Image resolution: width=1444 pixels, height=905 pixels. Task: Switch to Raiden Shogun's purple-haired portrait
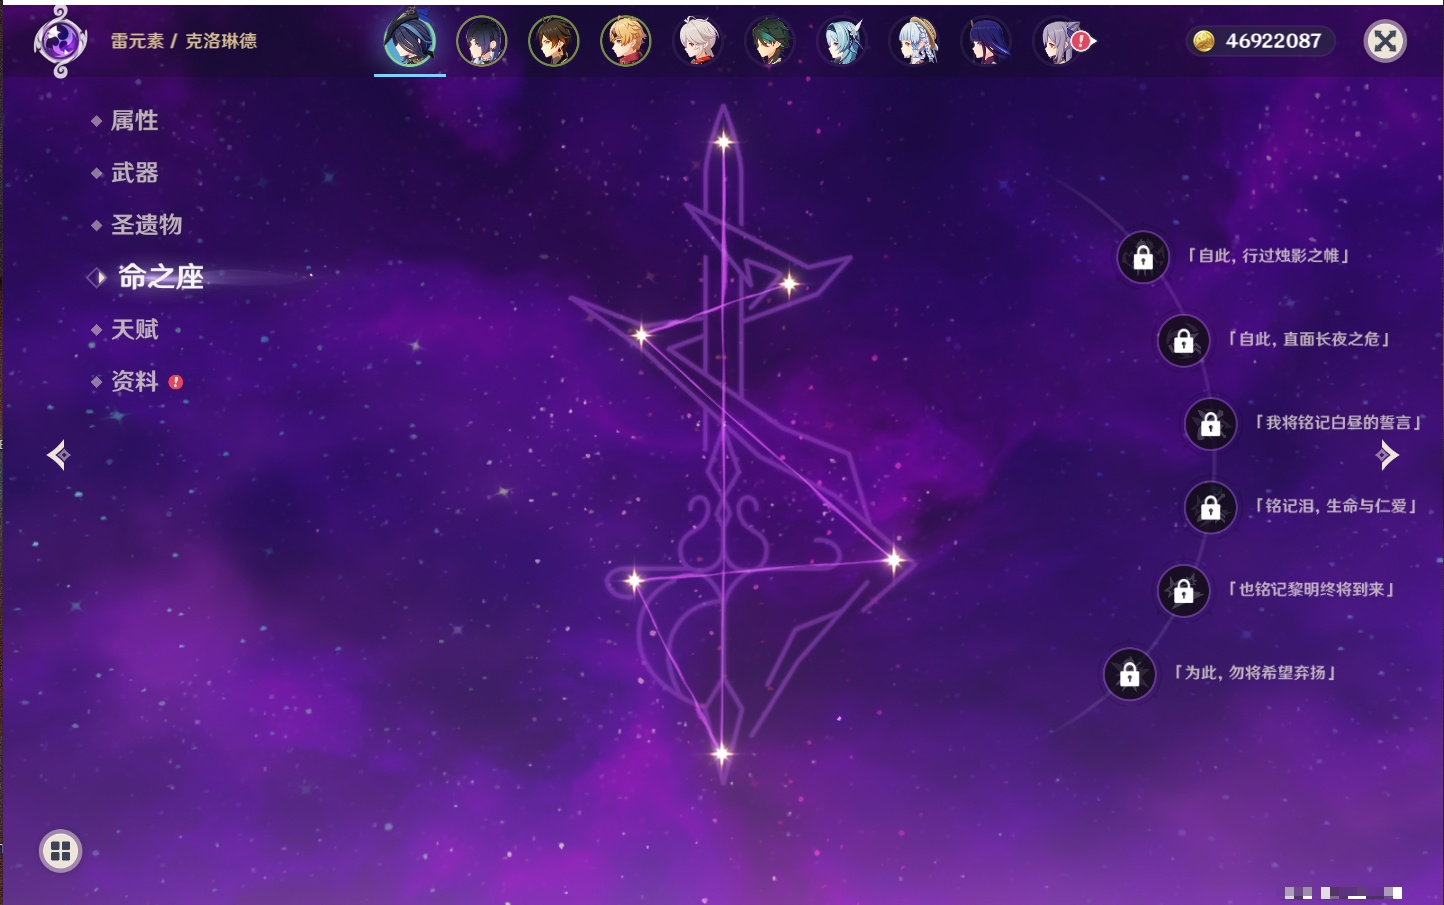(x=986, y=42)
